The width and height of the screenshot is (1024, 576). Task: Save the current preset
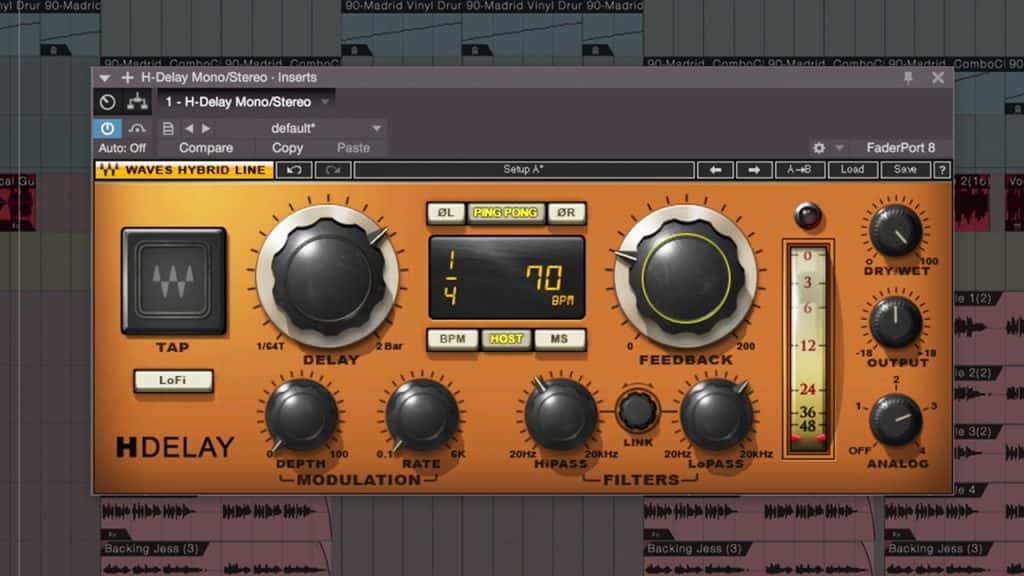(905, 169)
